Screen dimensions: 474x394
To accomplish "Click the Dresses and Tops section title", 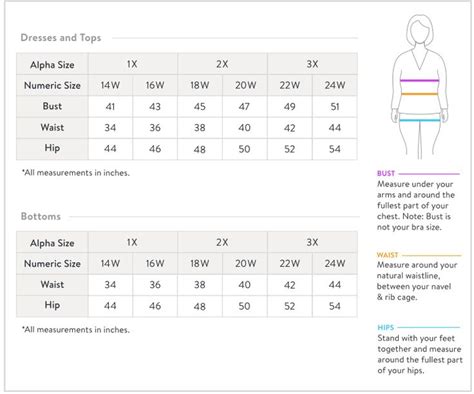I will pos(61,38).
